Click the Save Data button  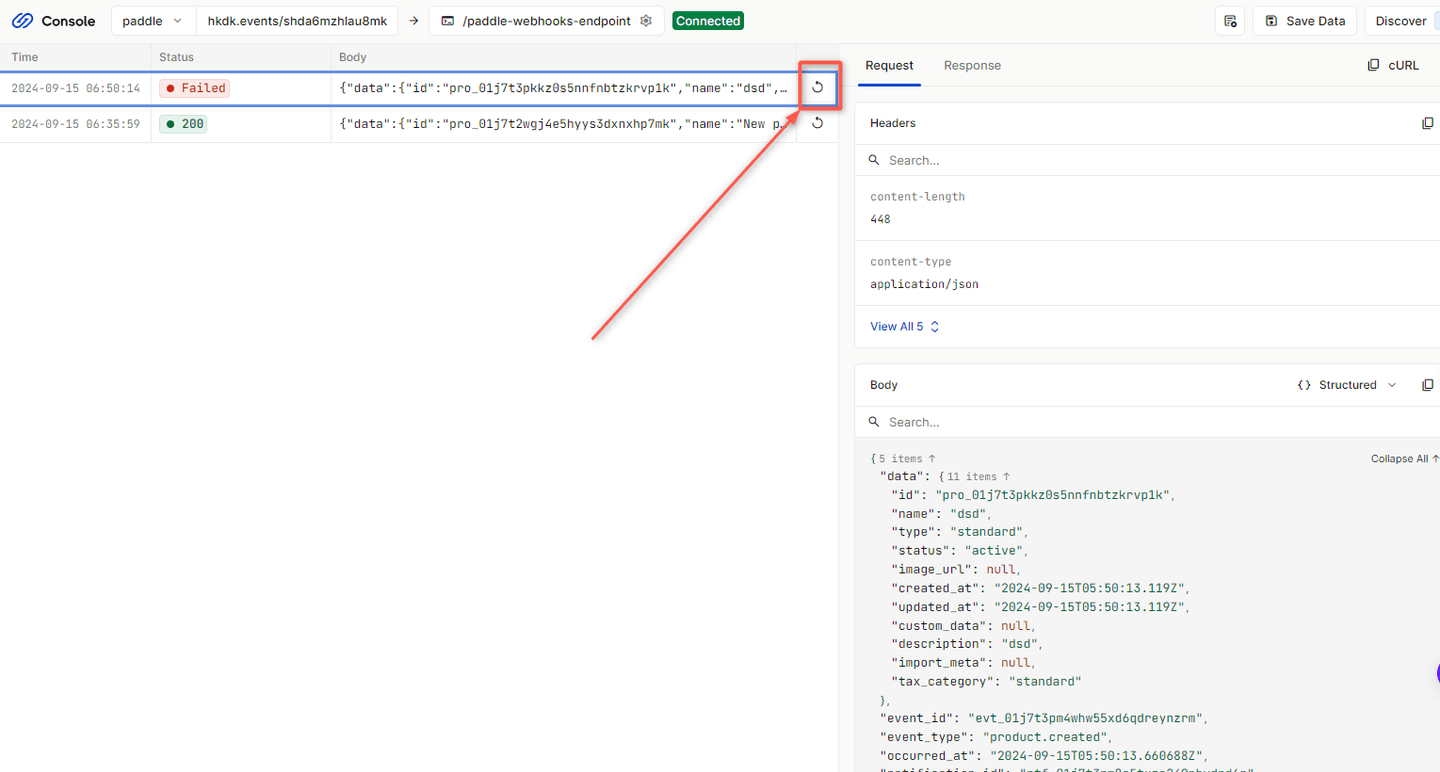click(1306, 21)
